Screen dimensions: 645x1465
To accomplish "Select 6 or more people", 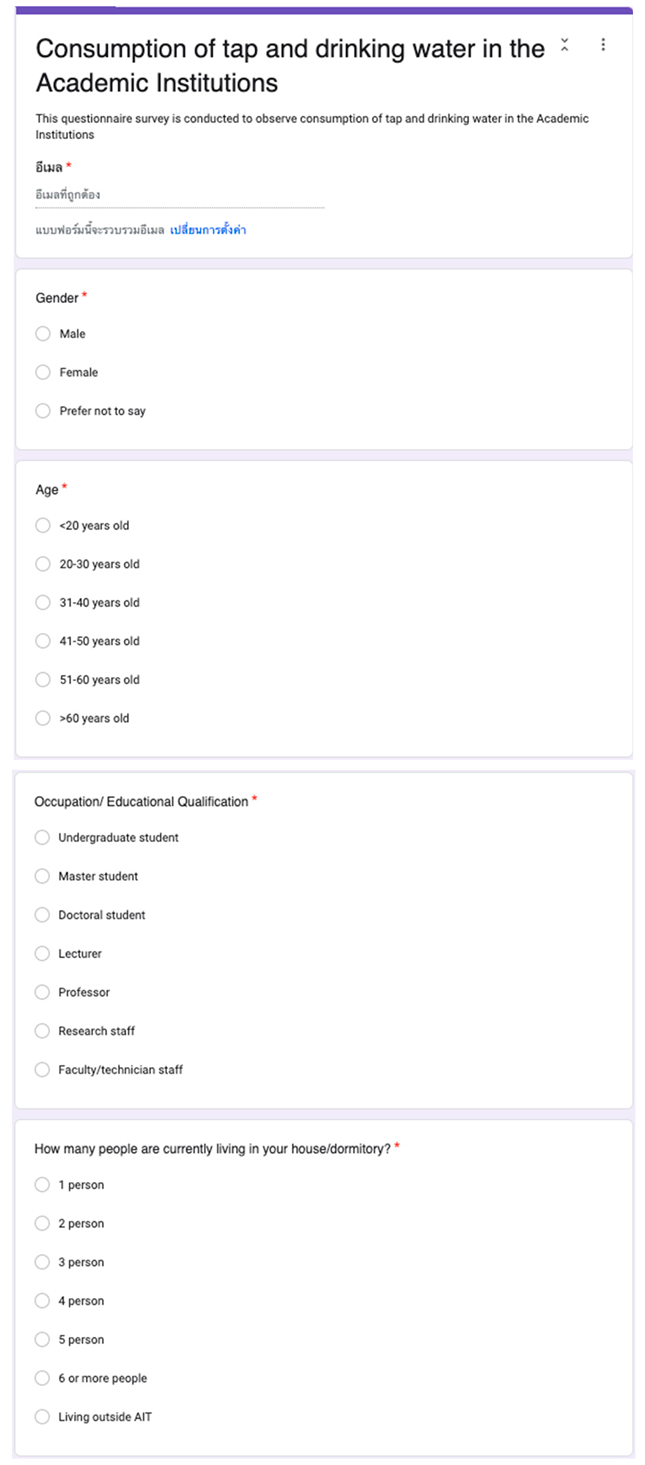I will tap(42, 1378).
